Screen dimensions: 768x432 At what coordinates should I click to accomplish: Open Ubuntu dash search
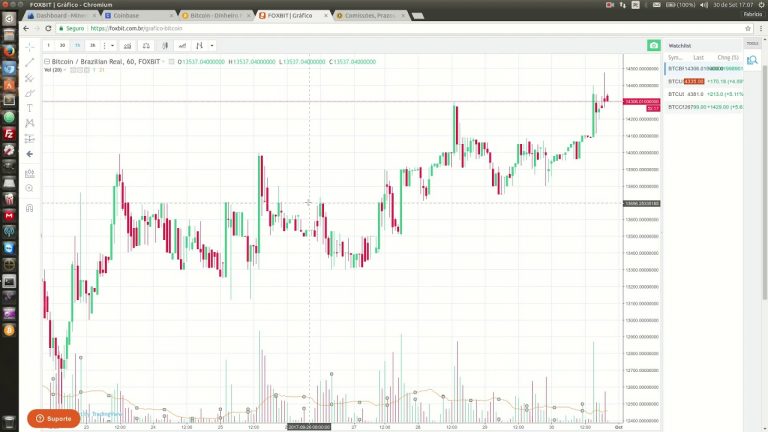(9, 18)
